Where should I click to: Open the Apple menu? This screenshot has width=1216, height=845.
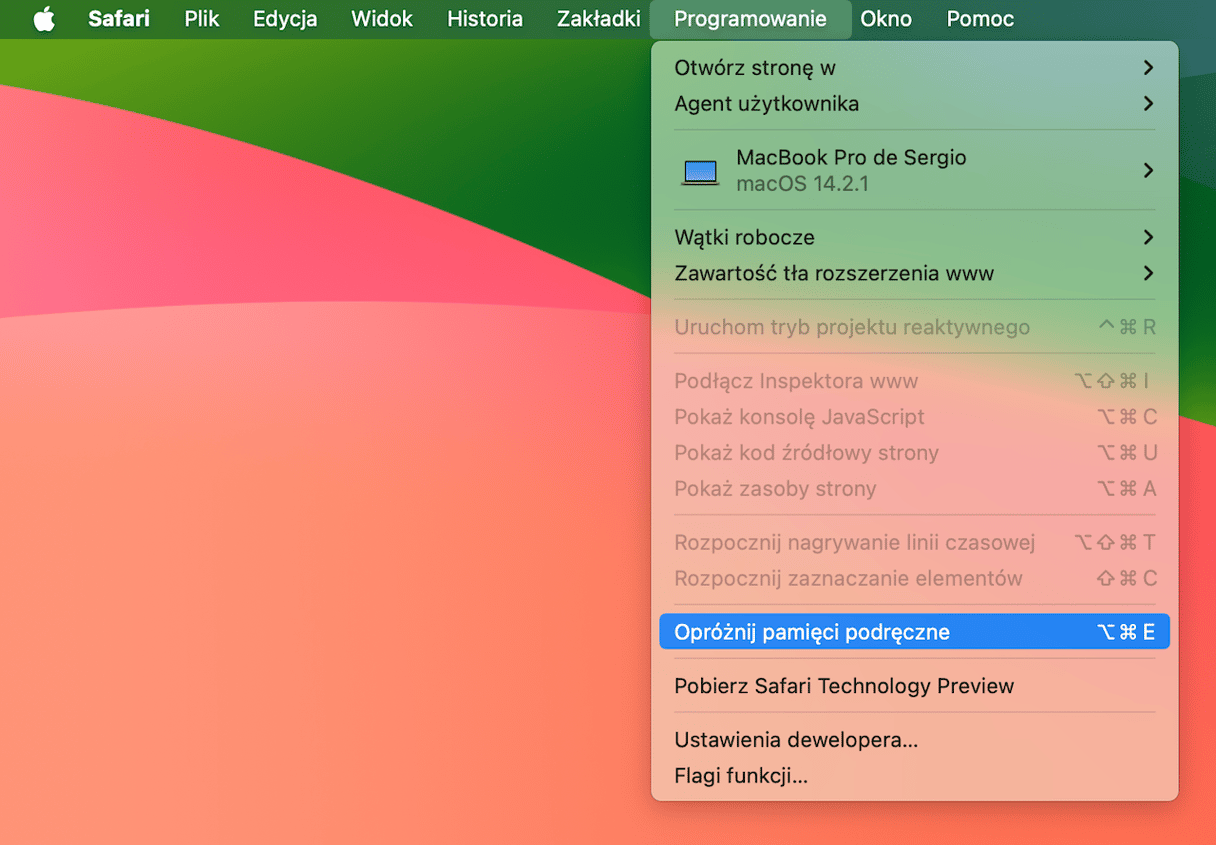point(44,19)
